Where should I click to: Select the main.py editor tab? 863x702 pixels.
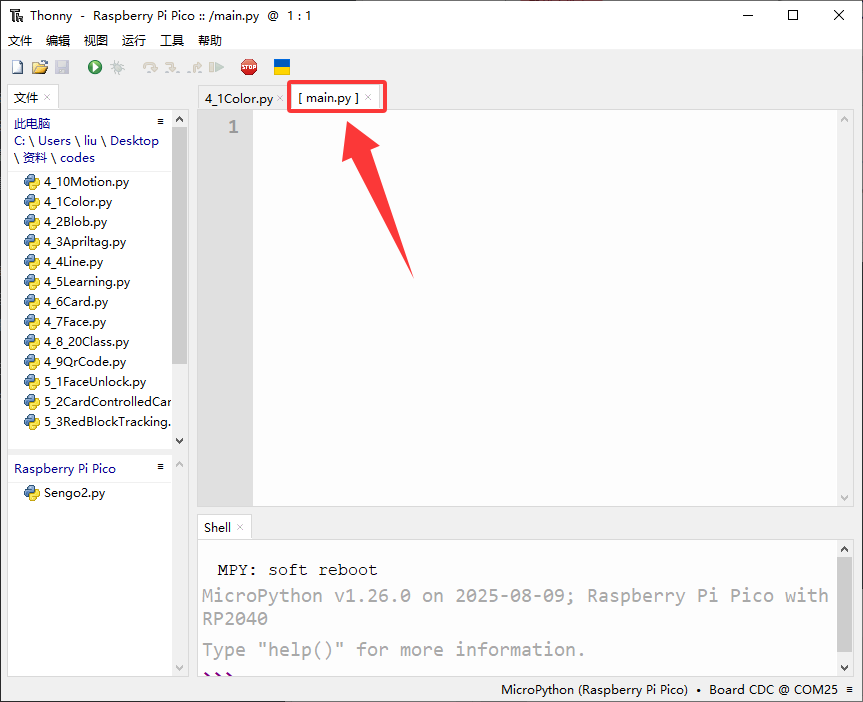click(329, 98)
